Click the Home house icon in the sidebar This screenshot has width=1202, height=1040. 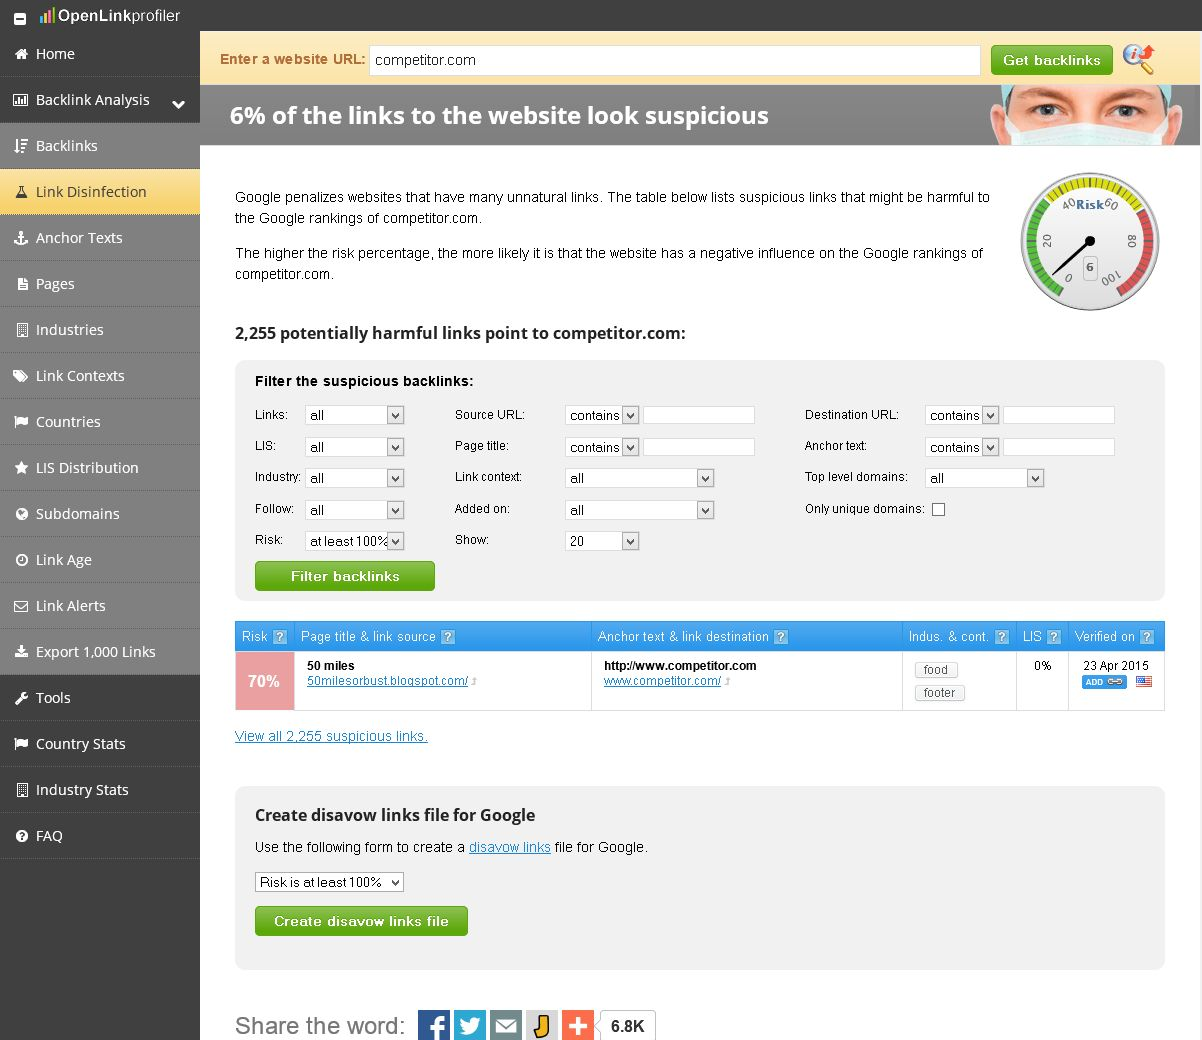(21, 54)
